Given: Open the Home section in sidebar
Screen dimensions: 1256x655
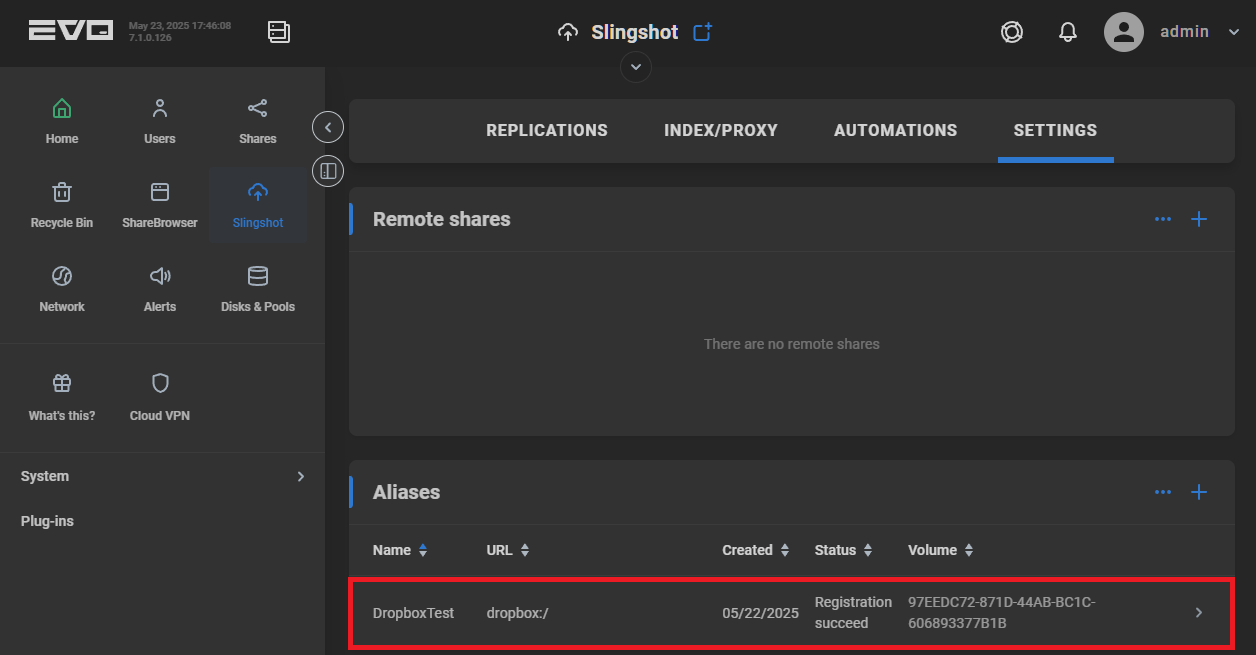Looking at the screenshot, I should (x=62, y=121).
